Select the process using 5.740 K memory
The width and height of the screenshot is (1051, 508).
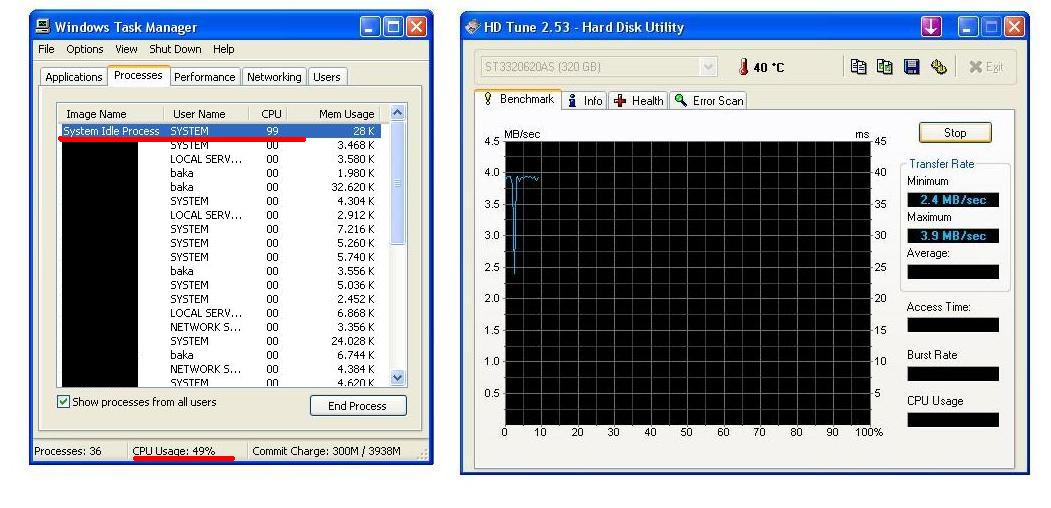click(x=221, y=257)
